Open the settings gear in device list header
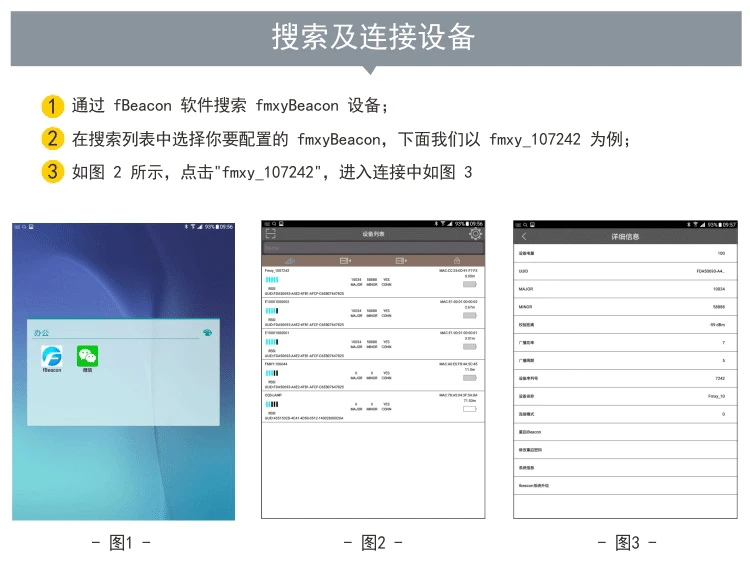Viewport: 750px width, 564px height. [475, 233]
